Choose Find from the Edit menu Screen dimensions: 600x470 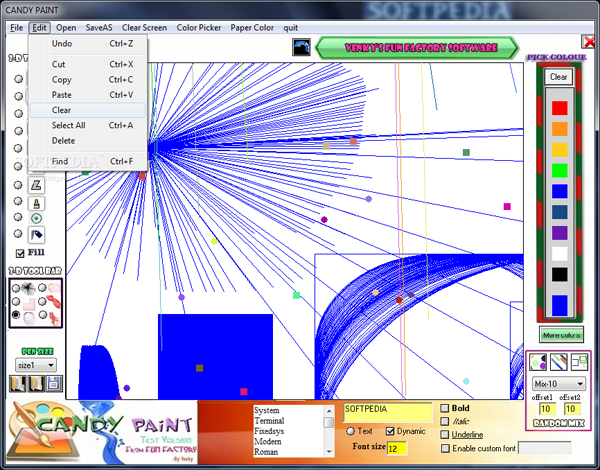click(x=88, y=162)
